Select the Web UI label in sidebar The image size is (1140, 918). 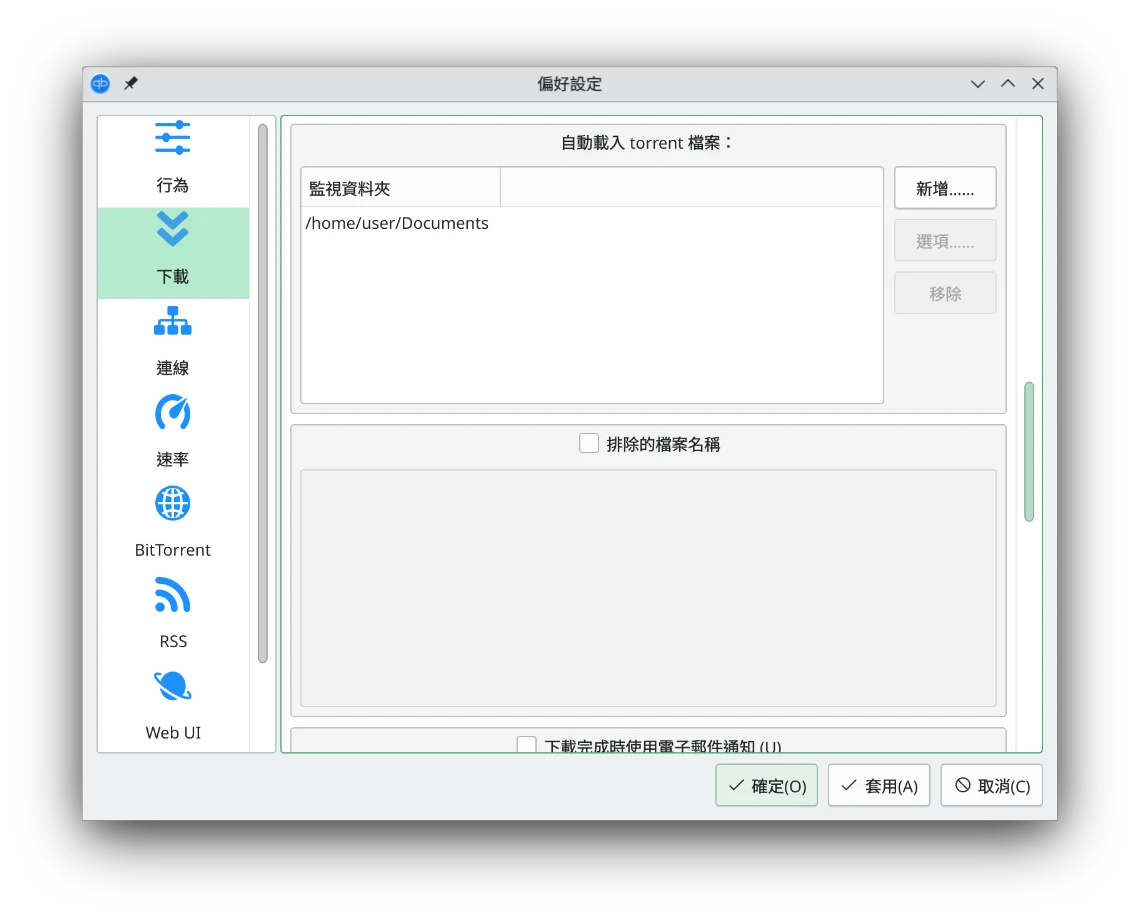click(173, 733)
